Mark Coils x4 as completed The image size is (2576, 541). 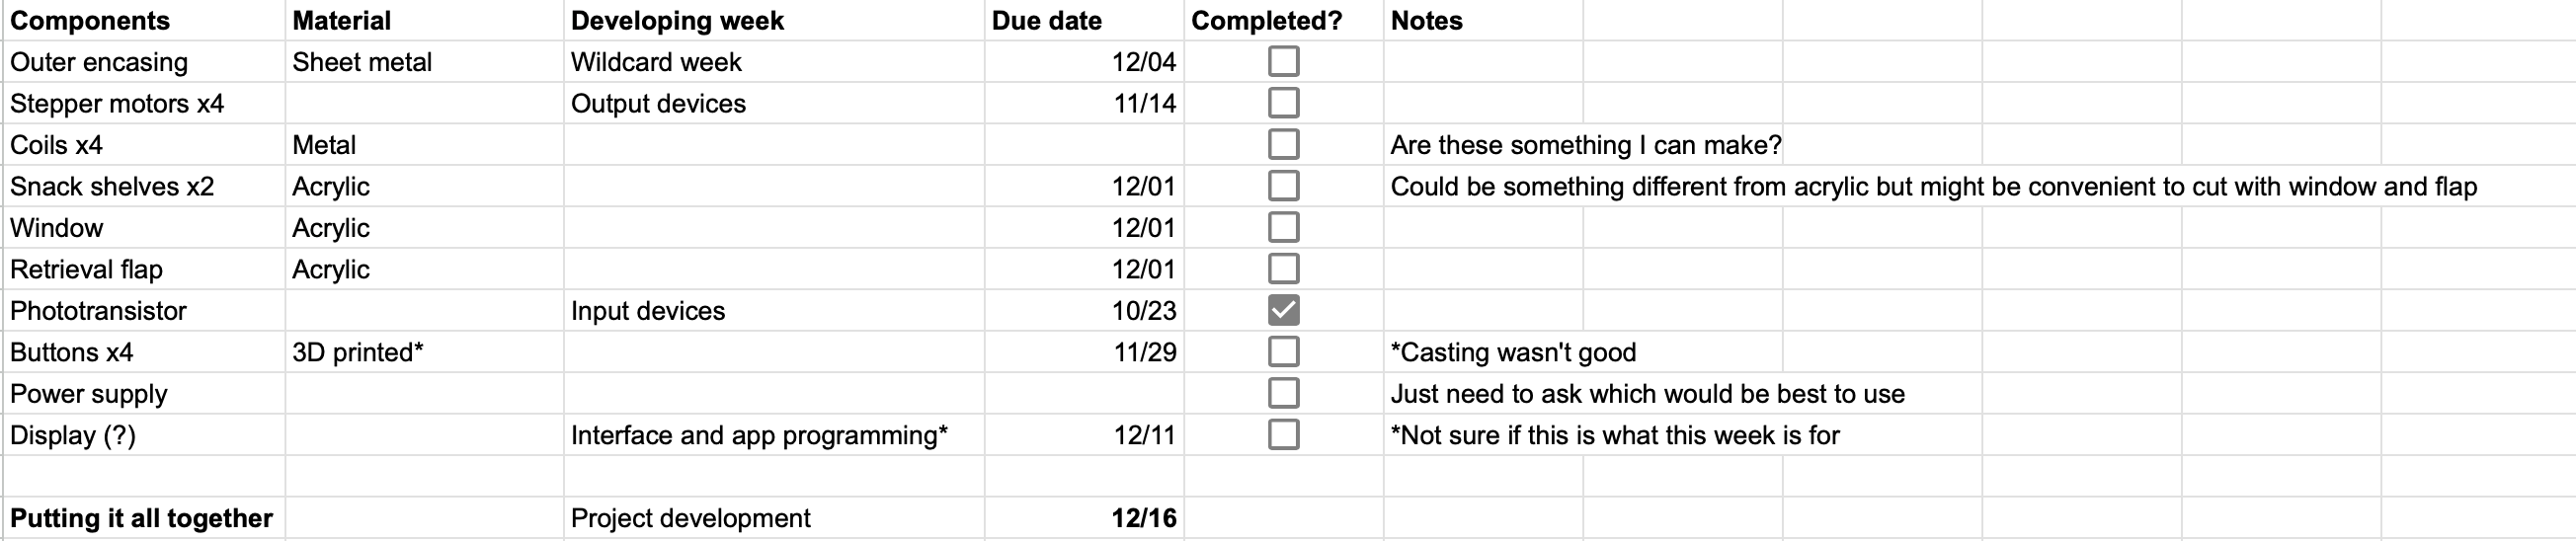coord(1283,145)
